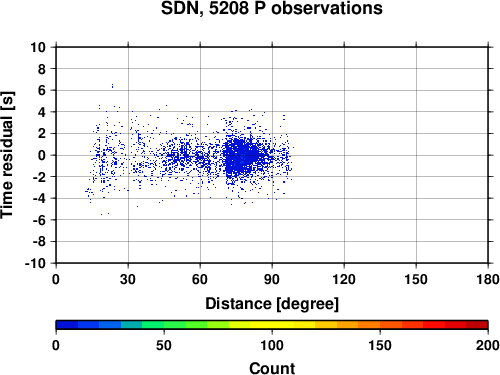Screen dimensions: 500x375
Task: Click the 'Count' colorbar label
Action: pos(272,368)
